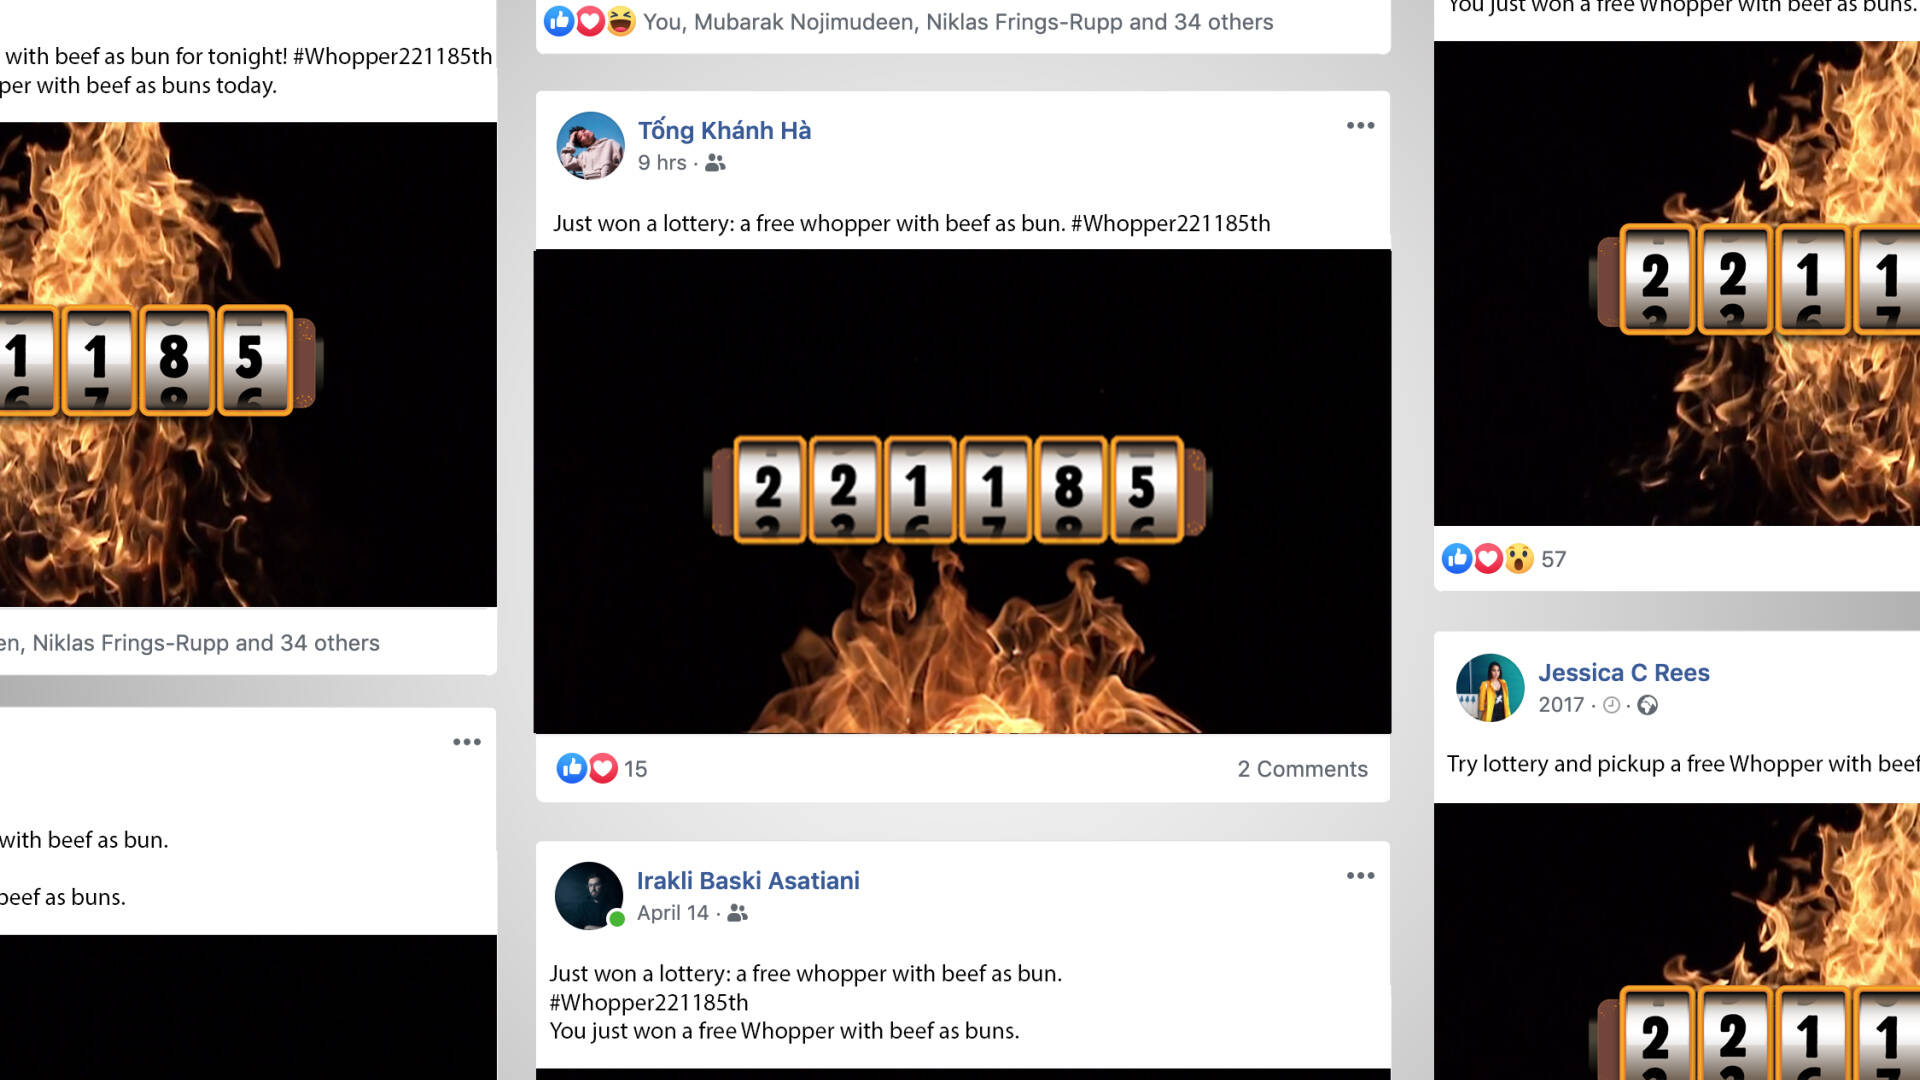Viewport: 1920px width, 1080px height.
Task: Open Tống Khánh Hà's profile name link
Action: point(724,130)
